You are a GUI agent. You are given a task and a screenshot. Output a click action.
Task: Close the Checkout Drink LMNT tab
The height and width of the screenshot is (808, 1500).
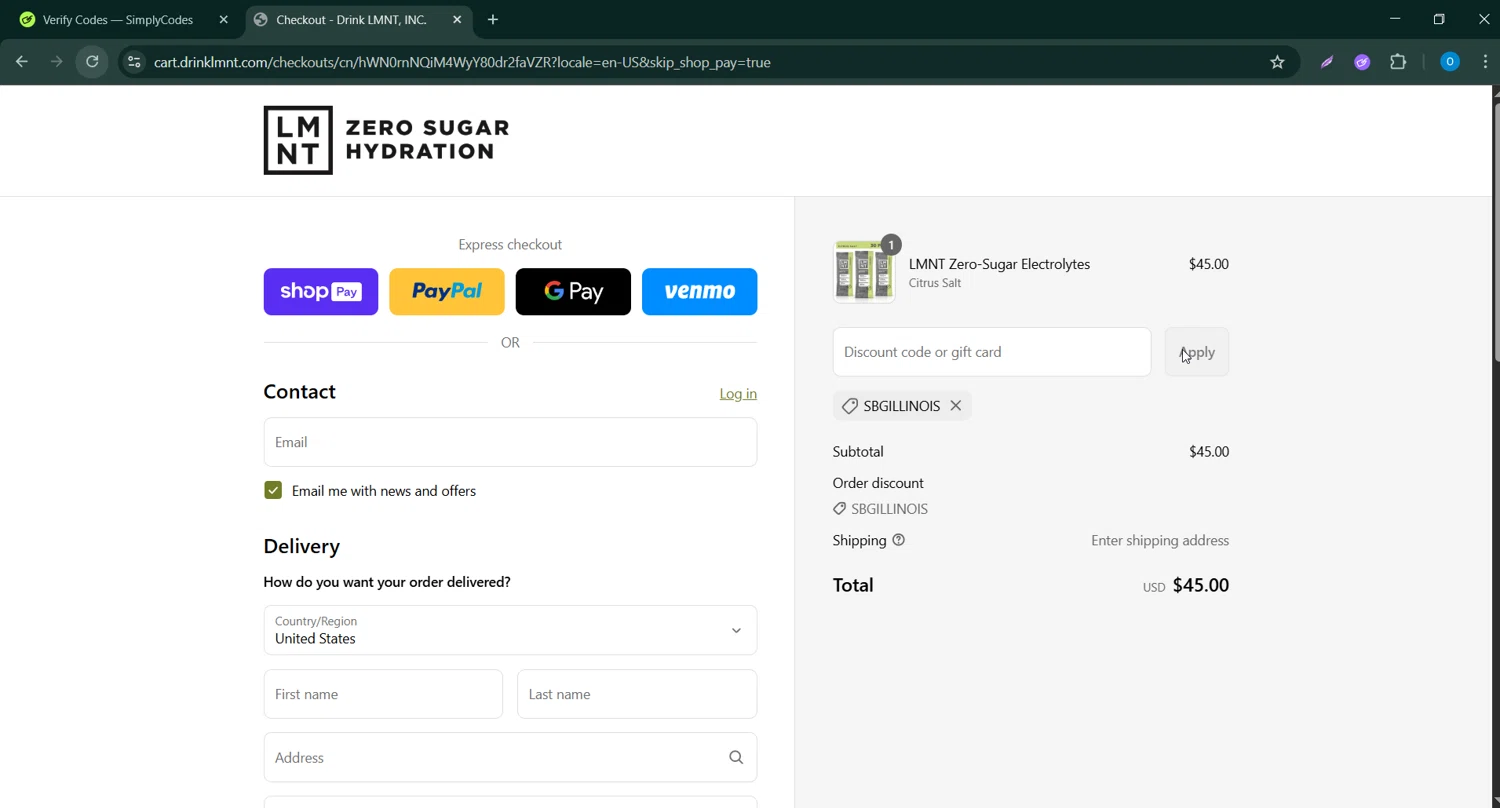(x=457, y=20)
